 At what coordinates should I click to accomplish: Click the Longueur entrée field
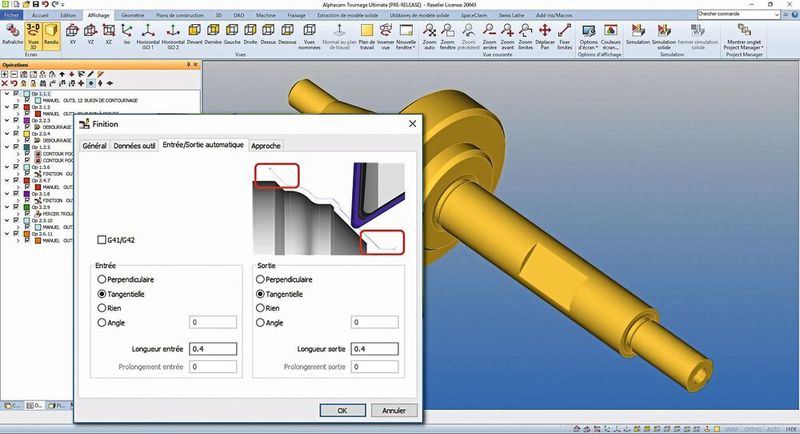pos(213,349)
